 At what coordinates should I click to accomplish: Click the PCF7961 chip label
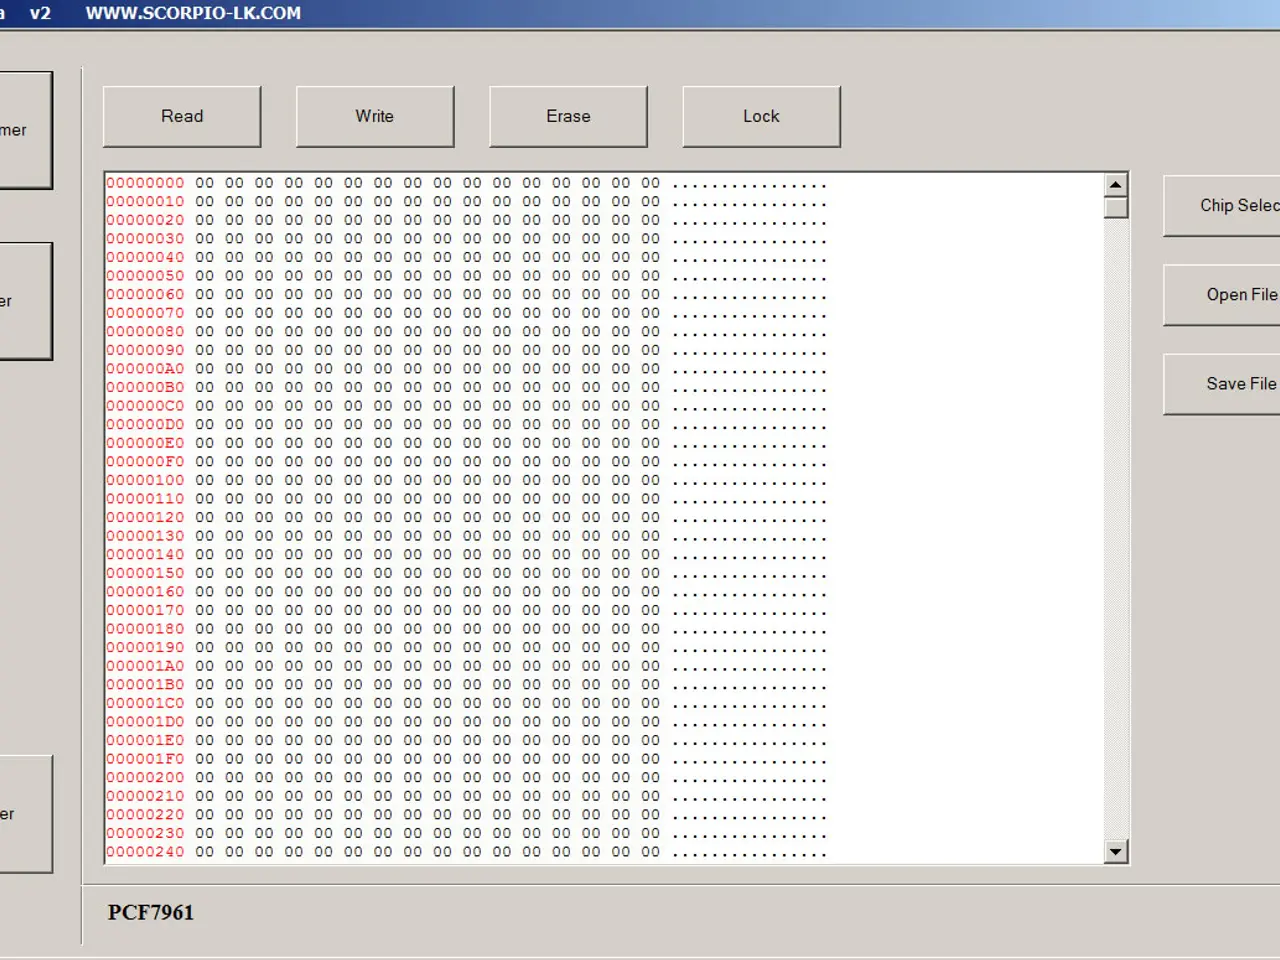click(x=151, y=912)
